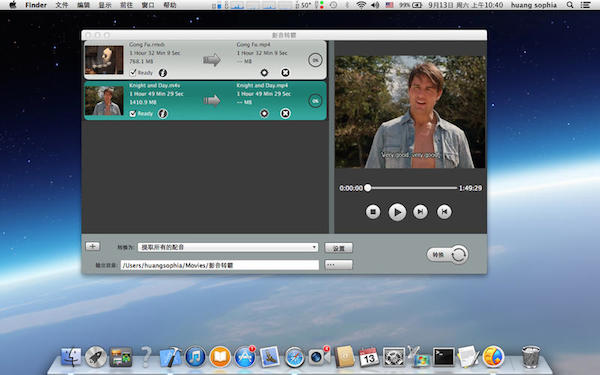The height and width of the screenshot is (375, 600).
Task: Remove Knight and Day with X icon
Action: [285, 113]
